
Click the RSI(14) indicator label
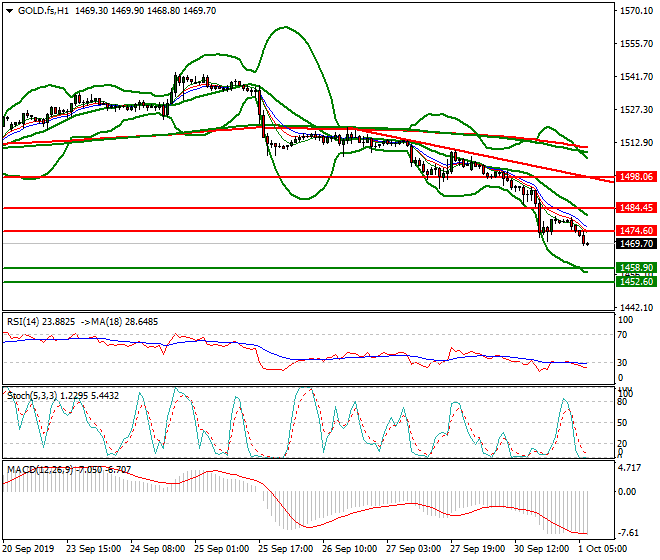click(25, 322)
